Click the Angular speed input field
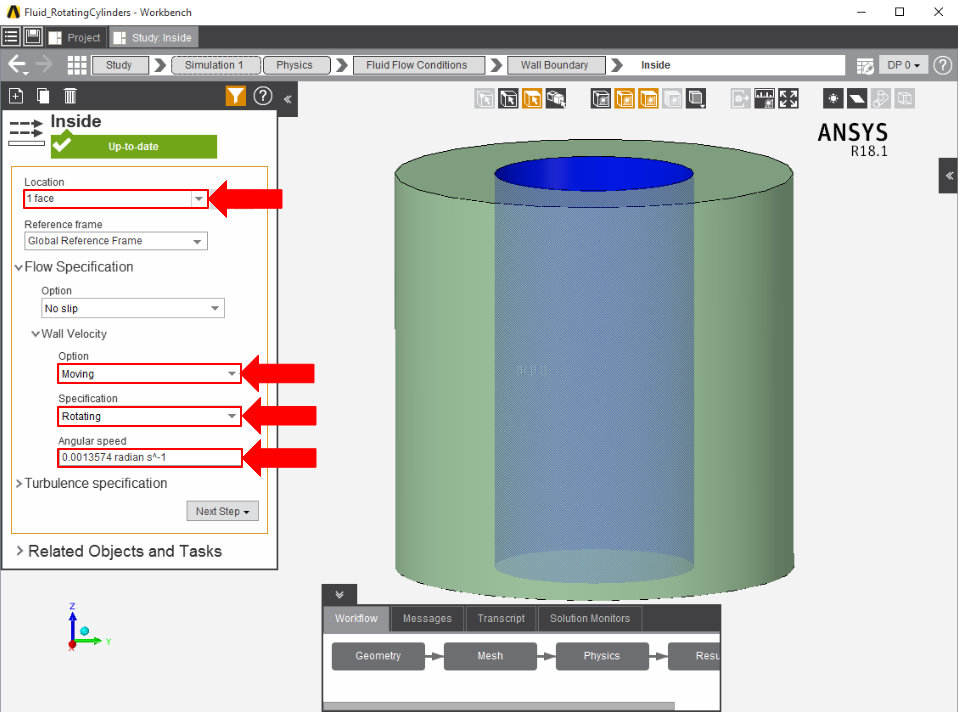958x712 pixels. 150,457
